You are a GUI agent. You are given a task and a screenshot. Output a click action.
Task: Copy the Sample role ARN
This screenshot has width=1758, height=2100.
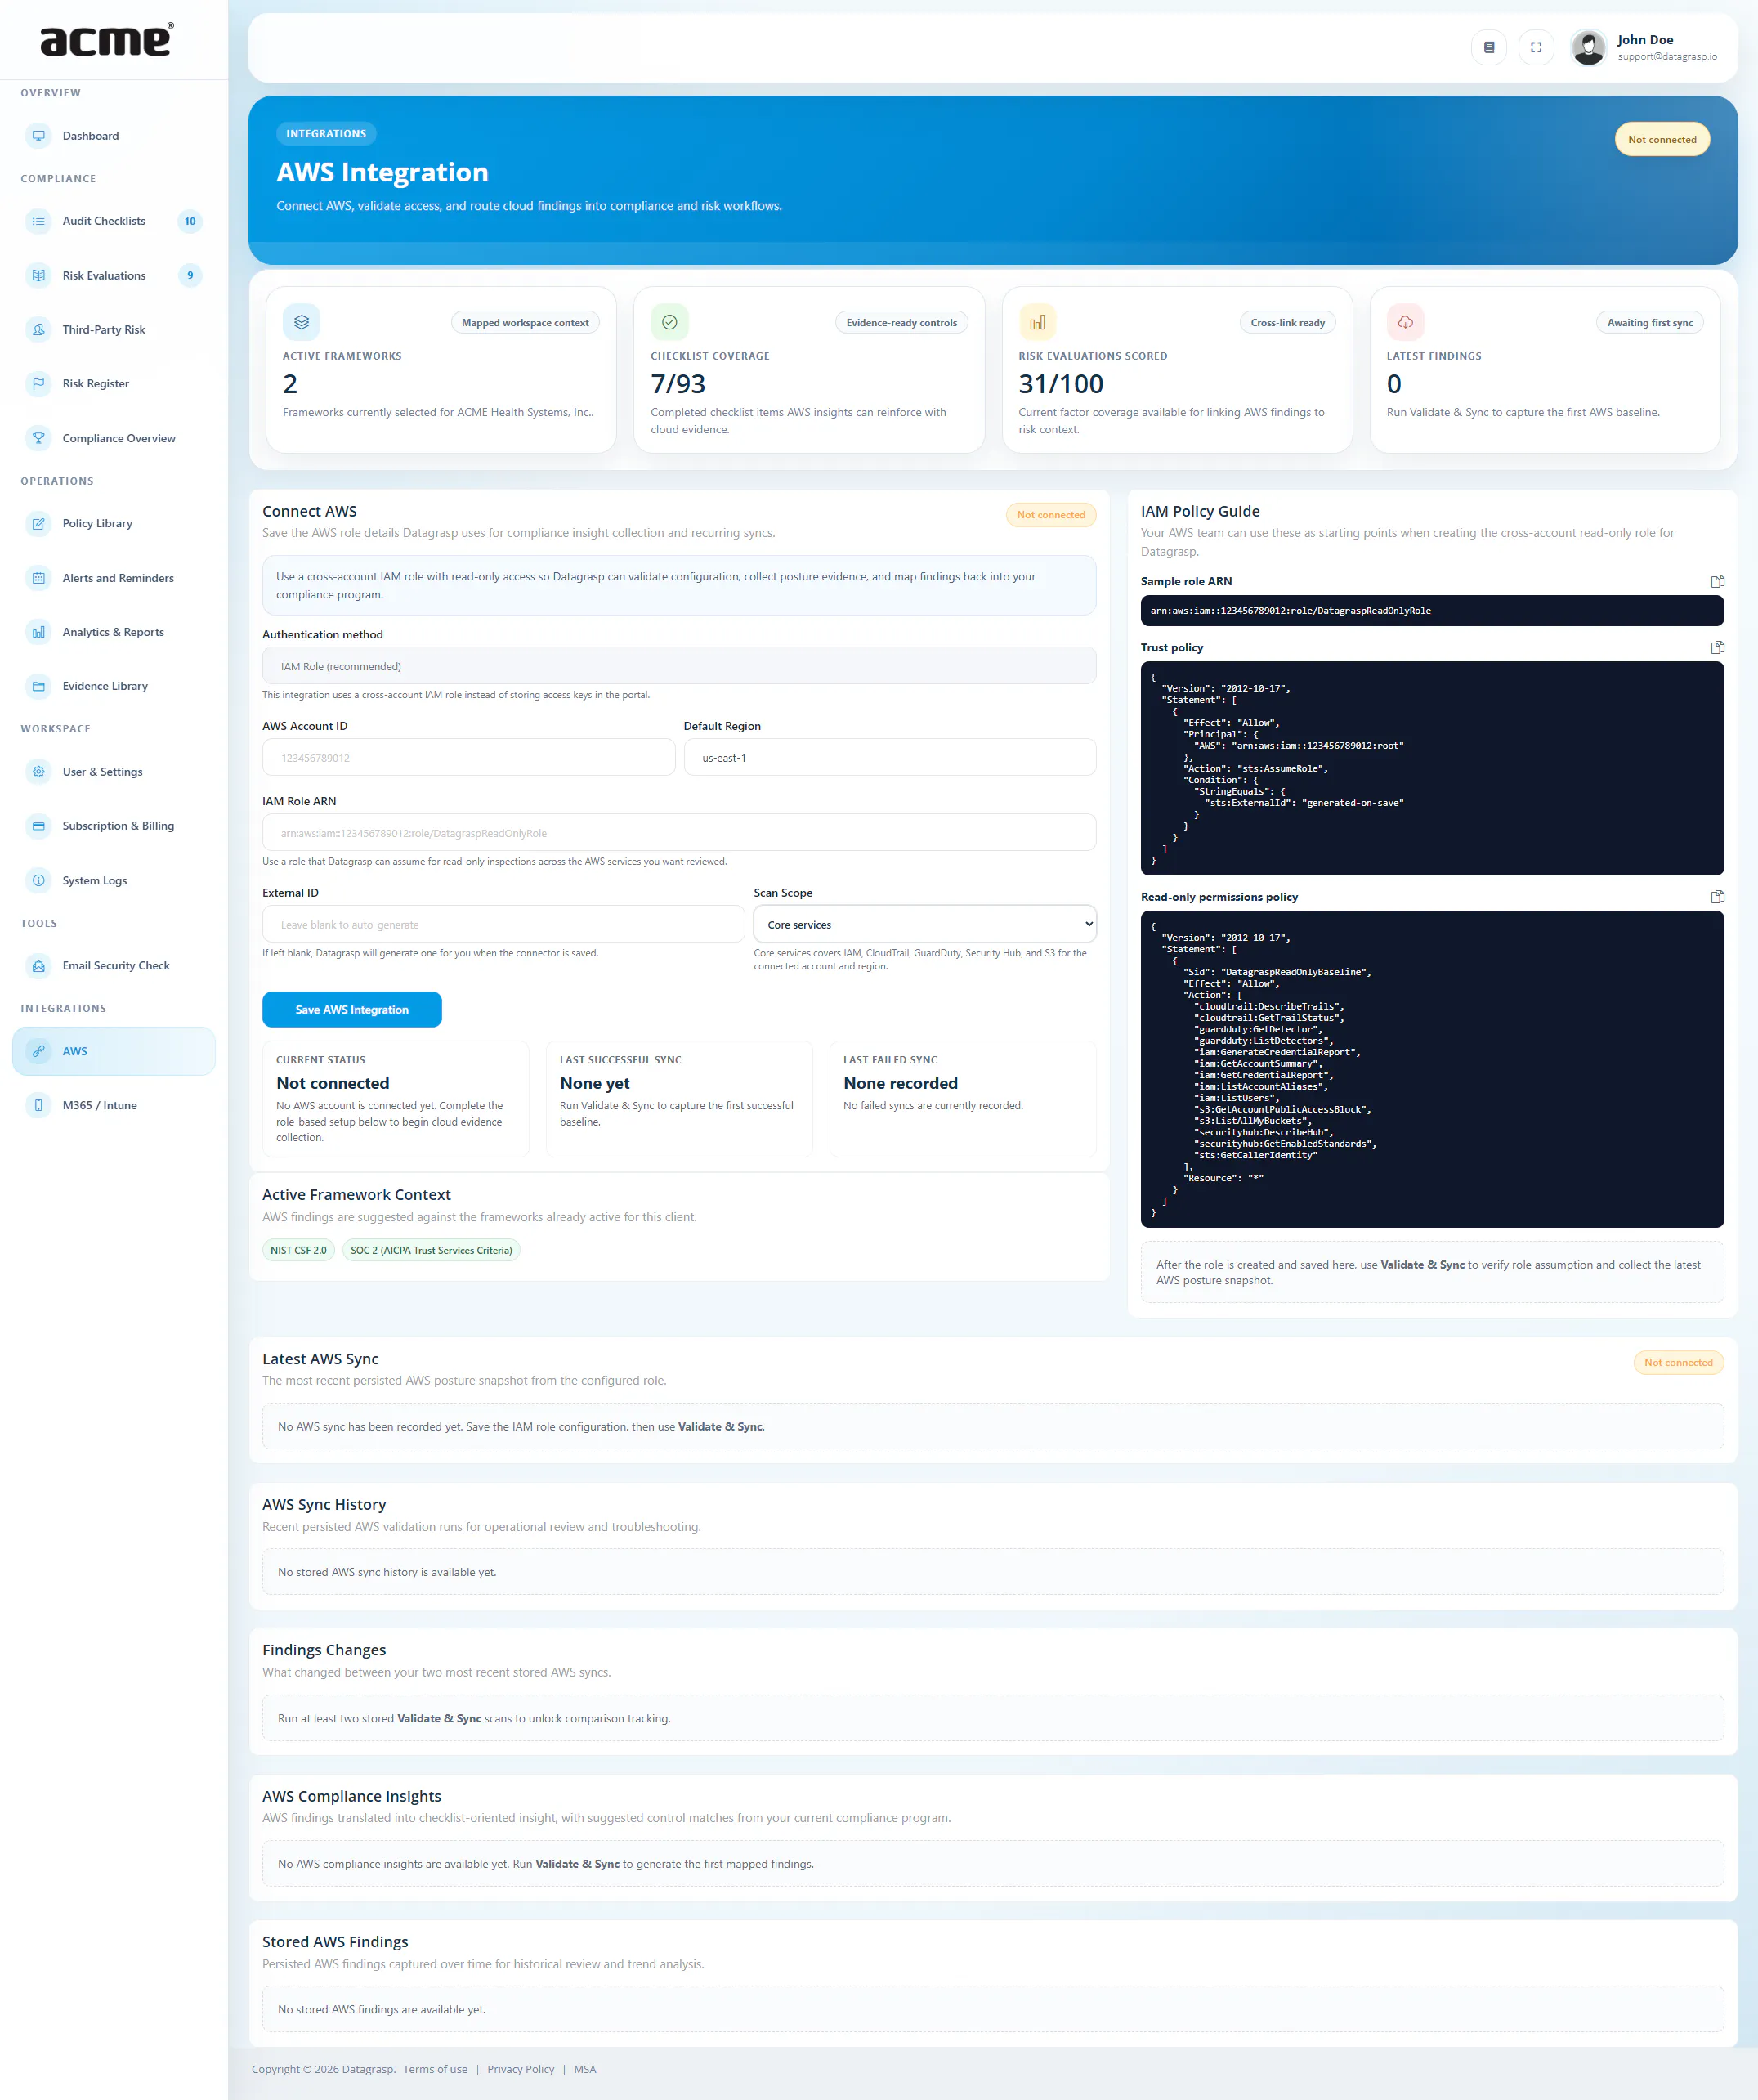click(1717, 581)
